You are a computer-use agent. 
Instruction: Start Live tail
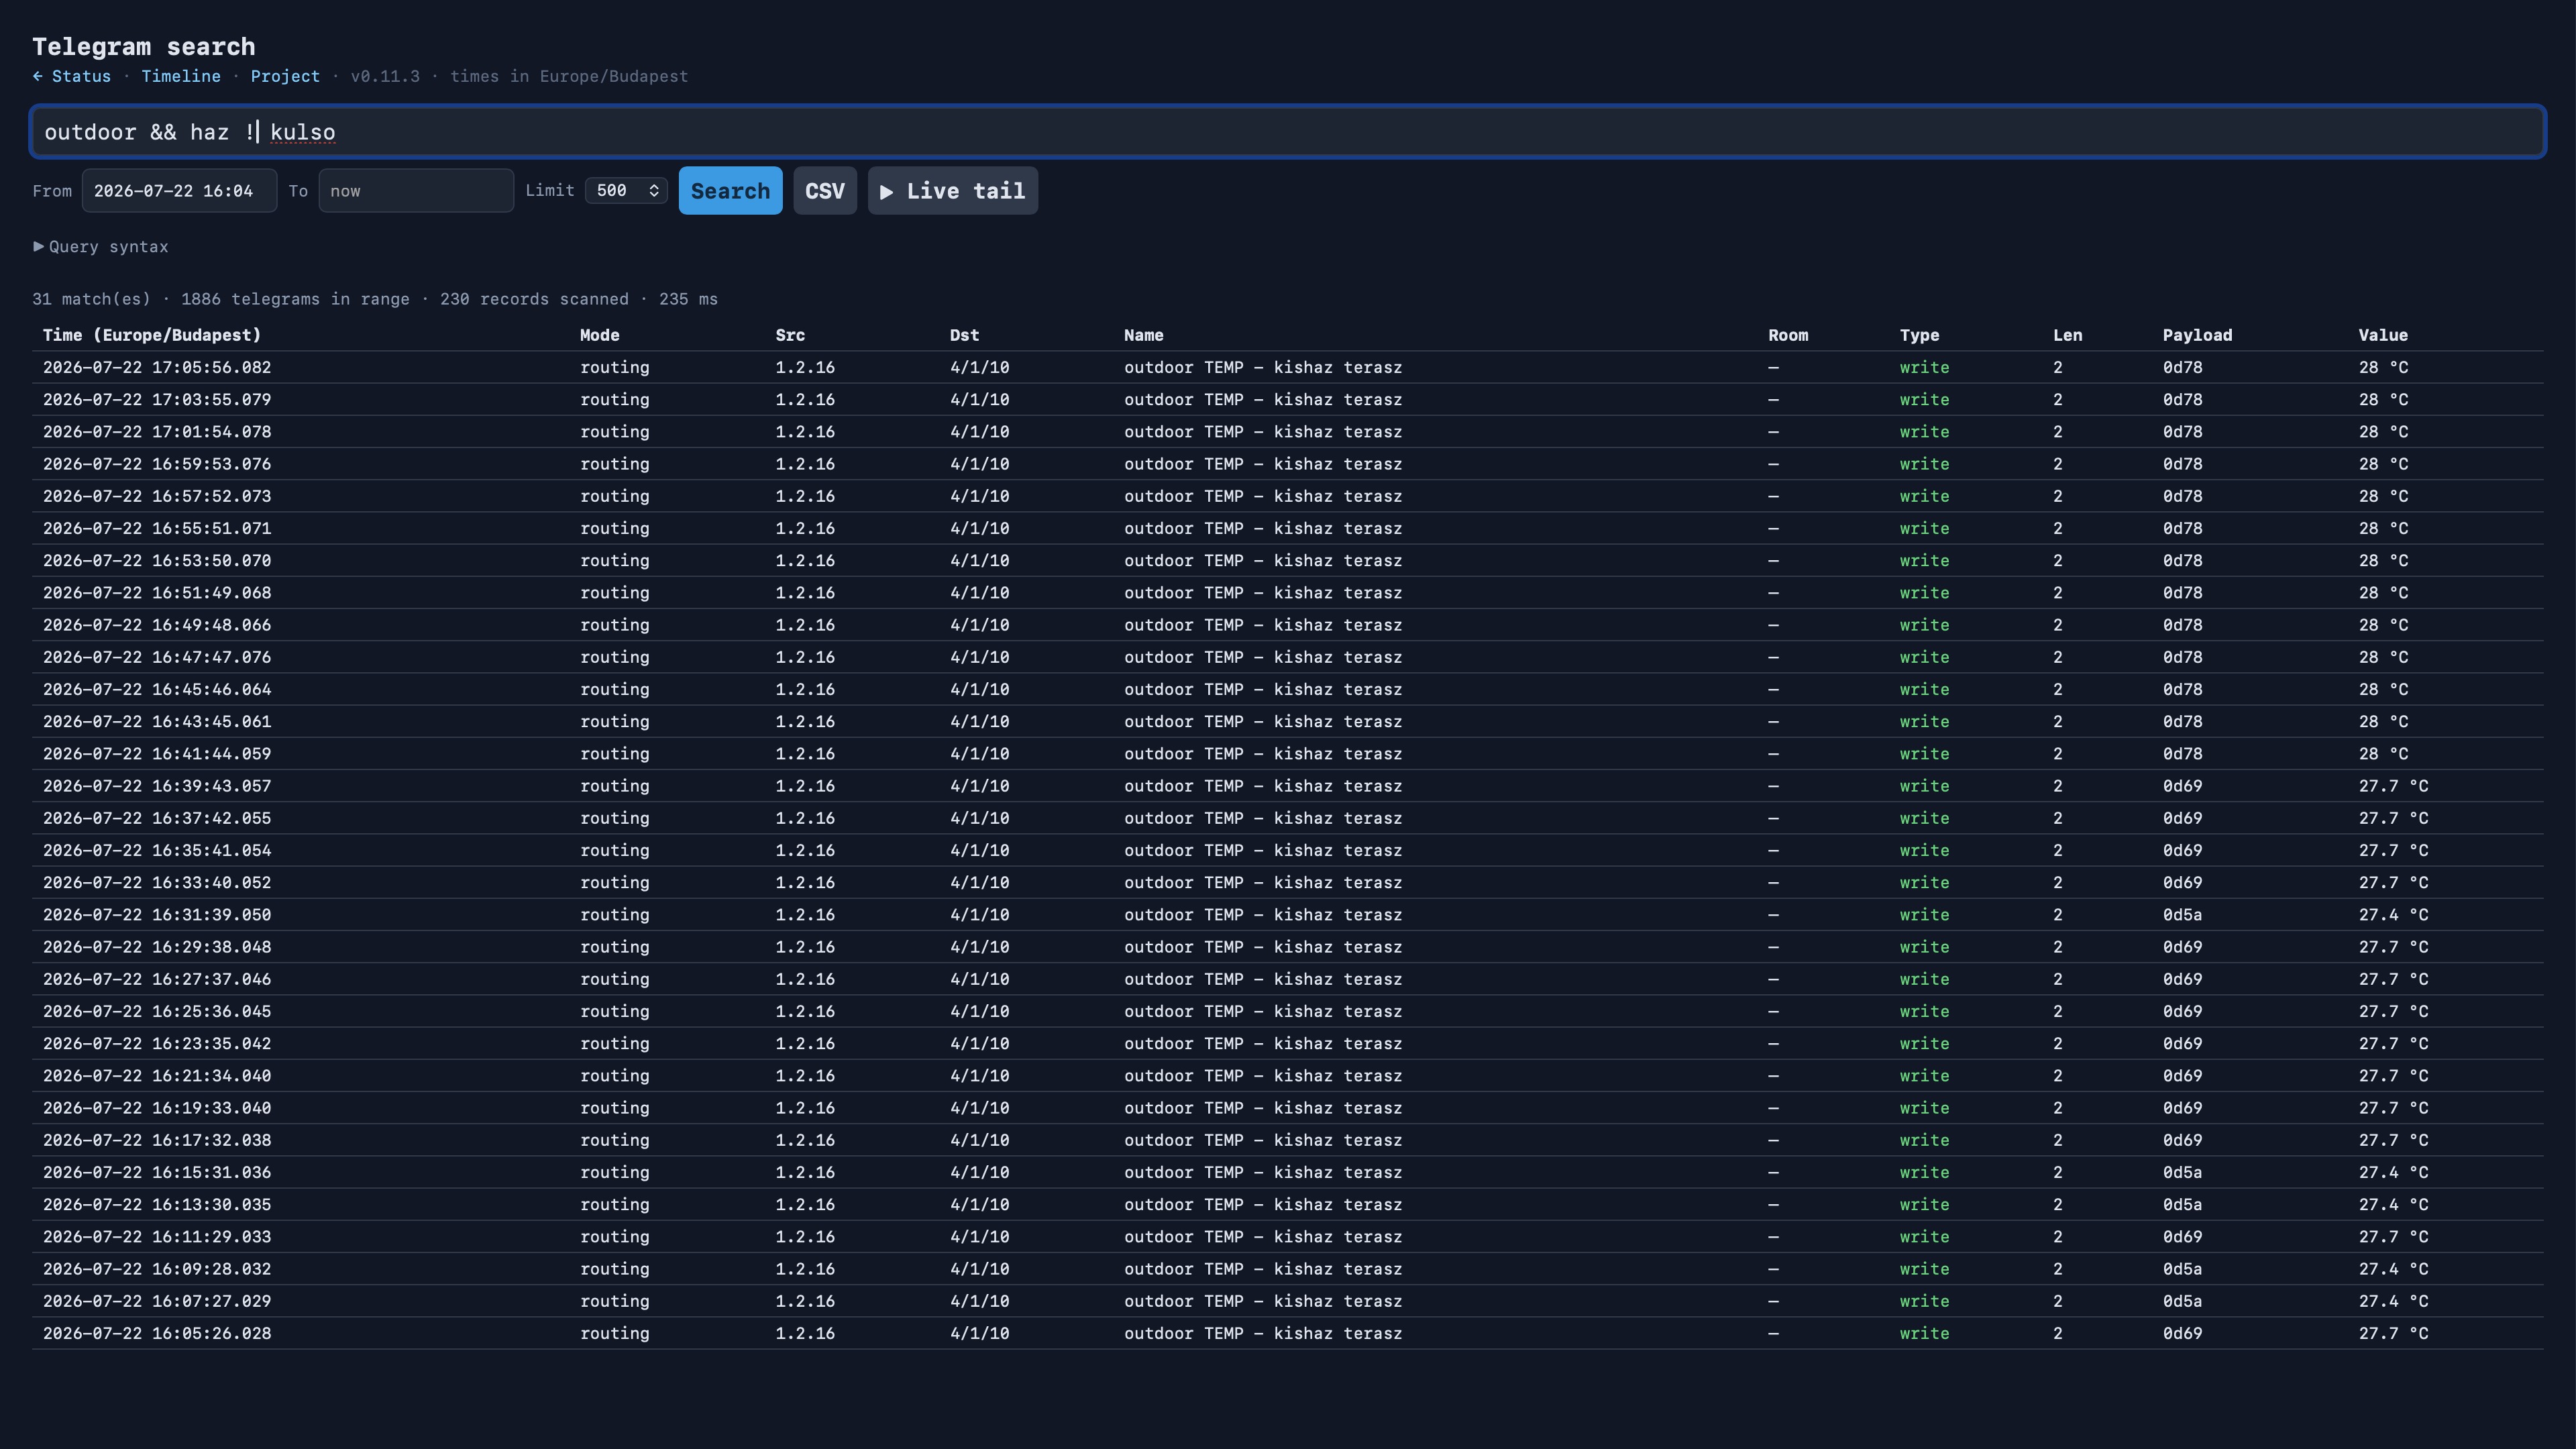coord(953,191)
